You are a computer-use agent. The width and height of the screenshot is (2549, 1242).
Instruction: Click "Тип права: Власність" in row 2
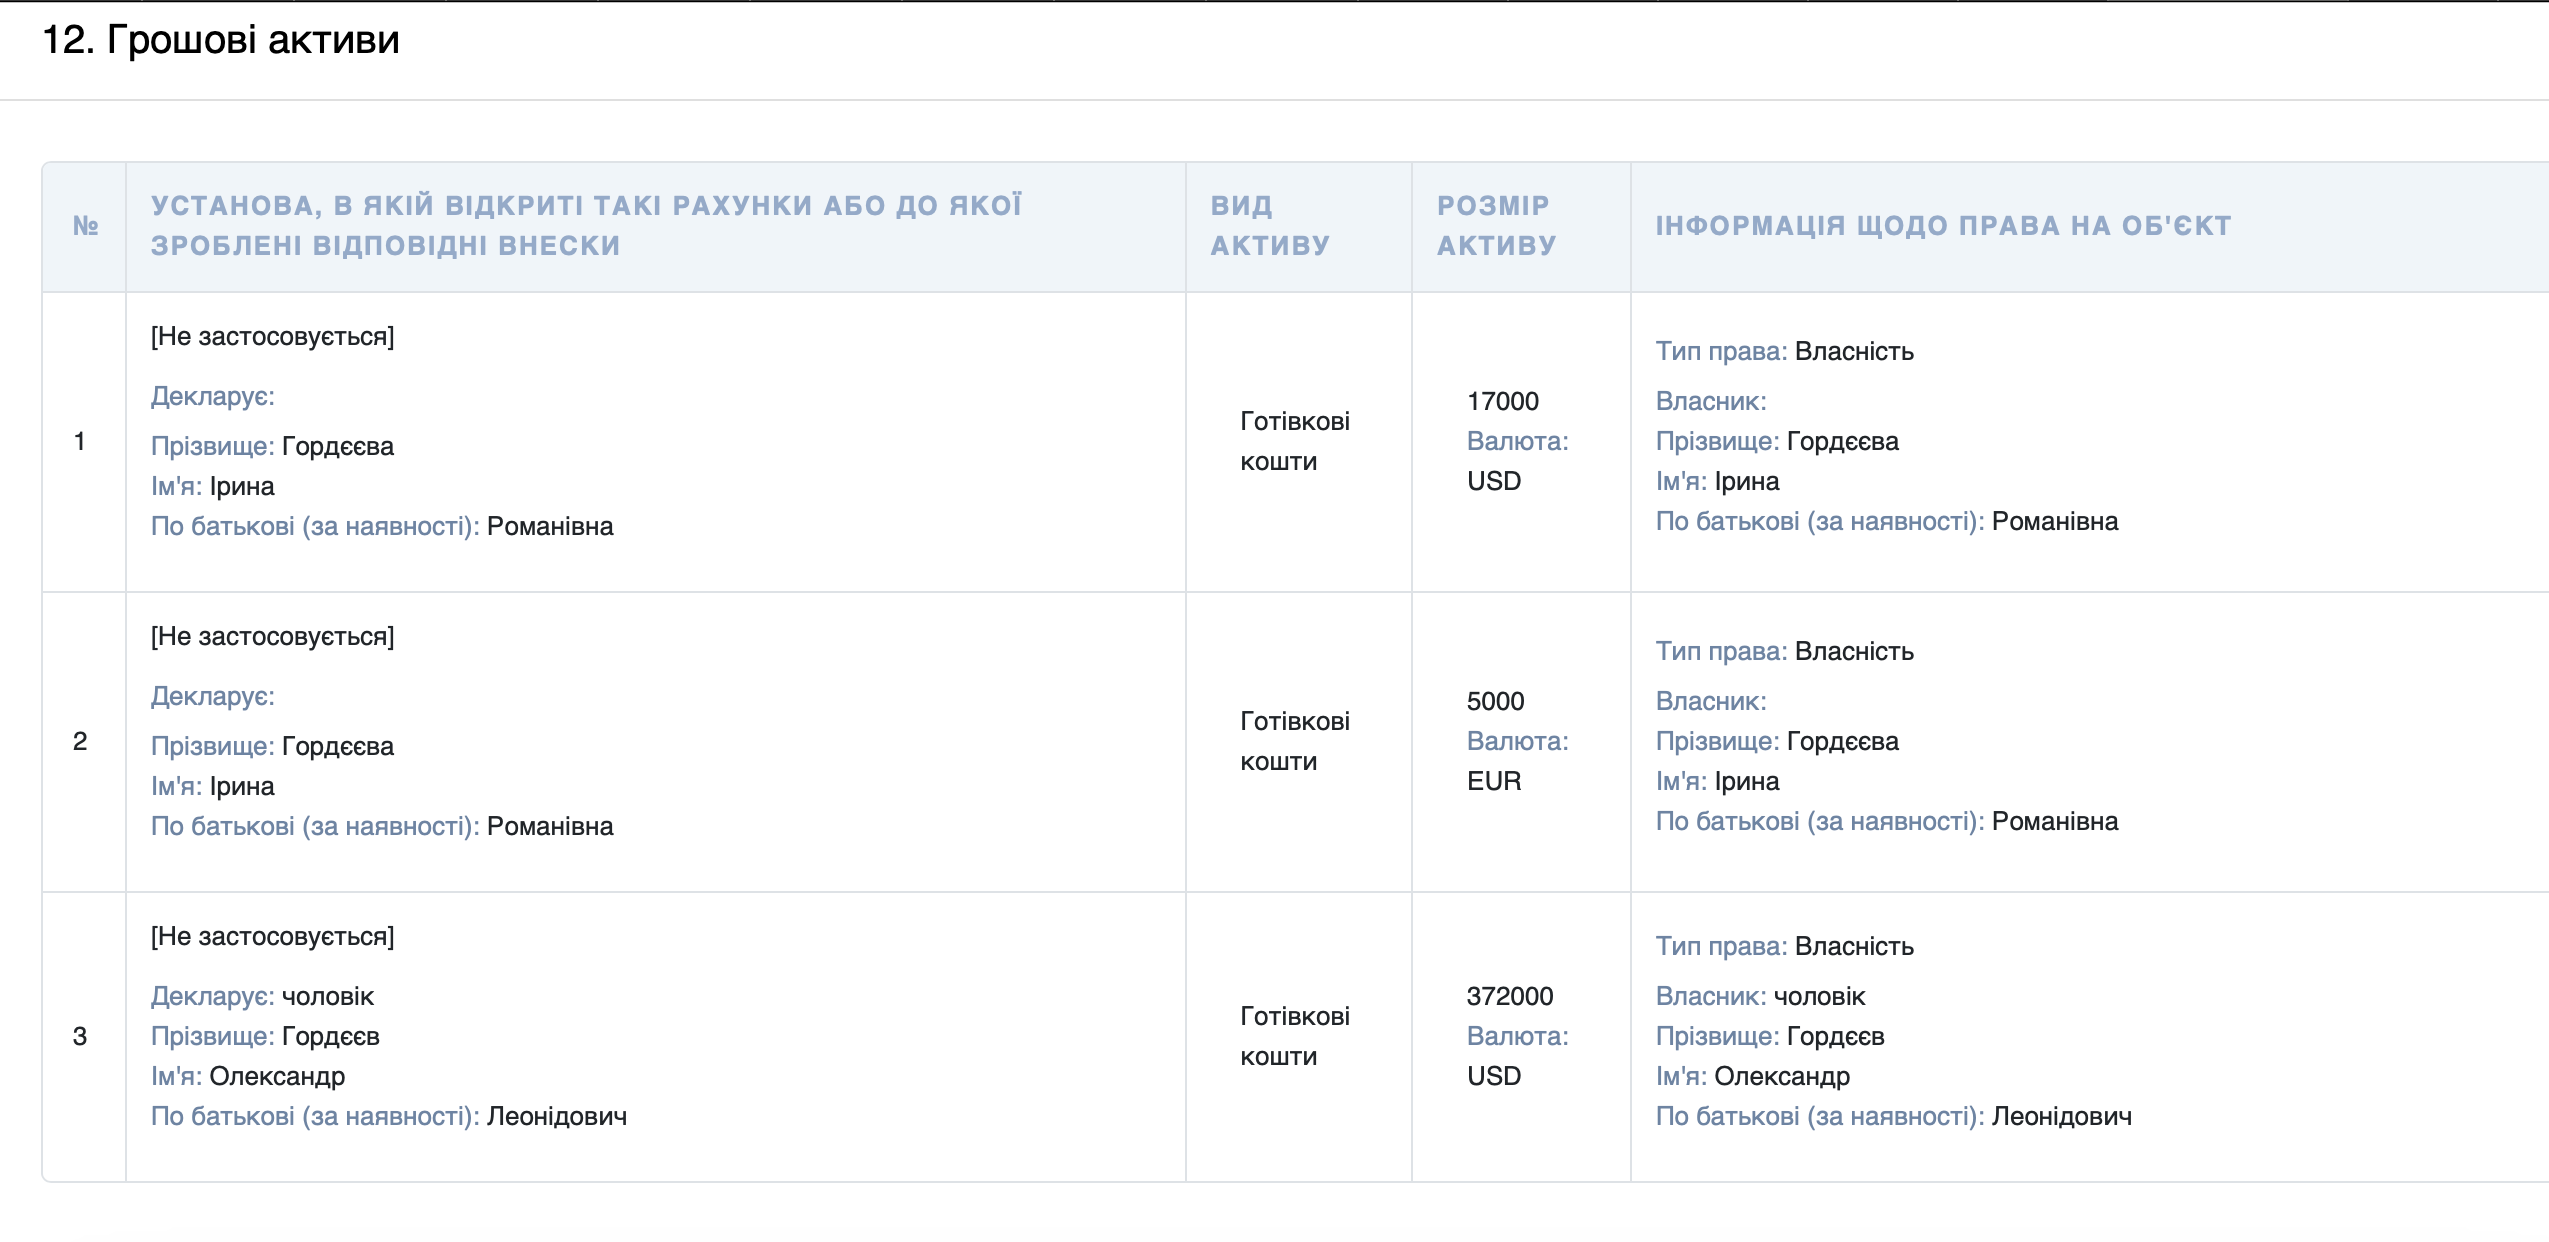click(x=1784, y=652)
